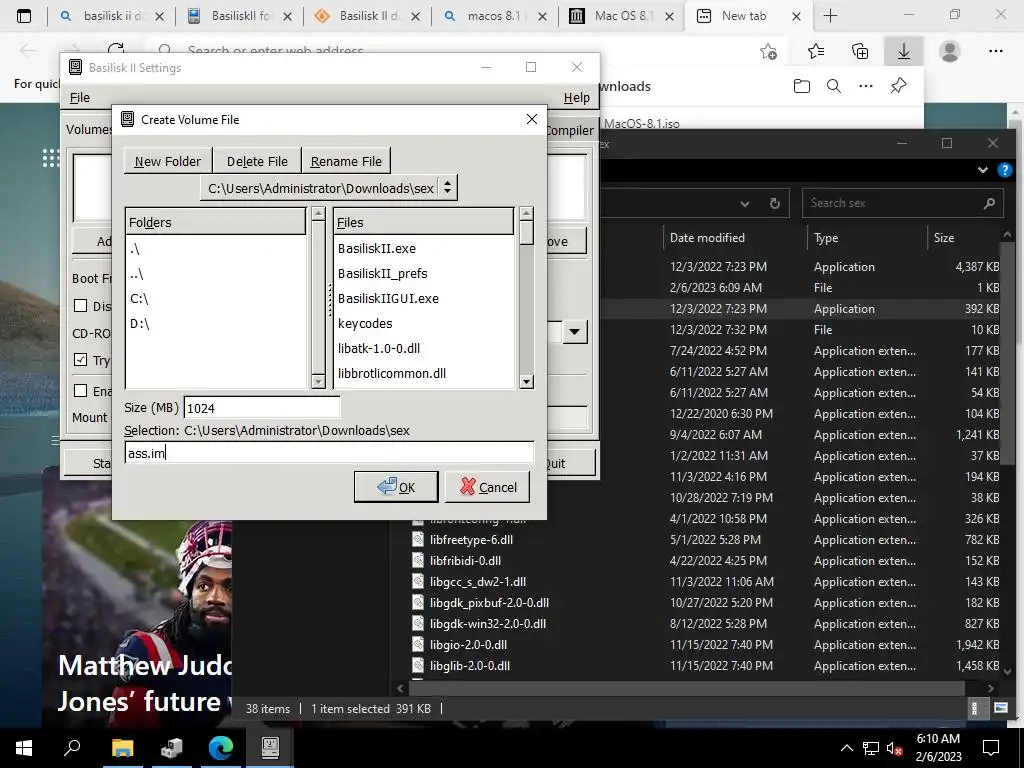Select BasiliskII.exe in Files list
The width and height of the screenshot is (1024, 768).
pyautogui.click(x=377, y=248)
